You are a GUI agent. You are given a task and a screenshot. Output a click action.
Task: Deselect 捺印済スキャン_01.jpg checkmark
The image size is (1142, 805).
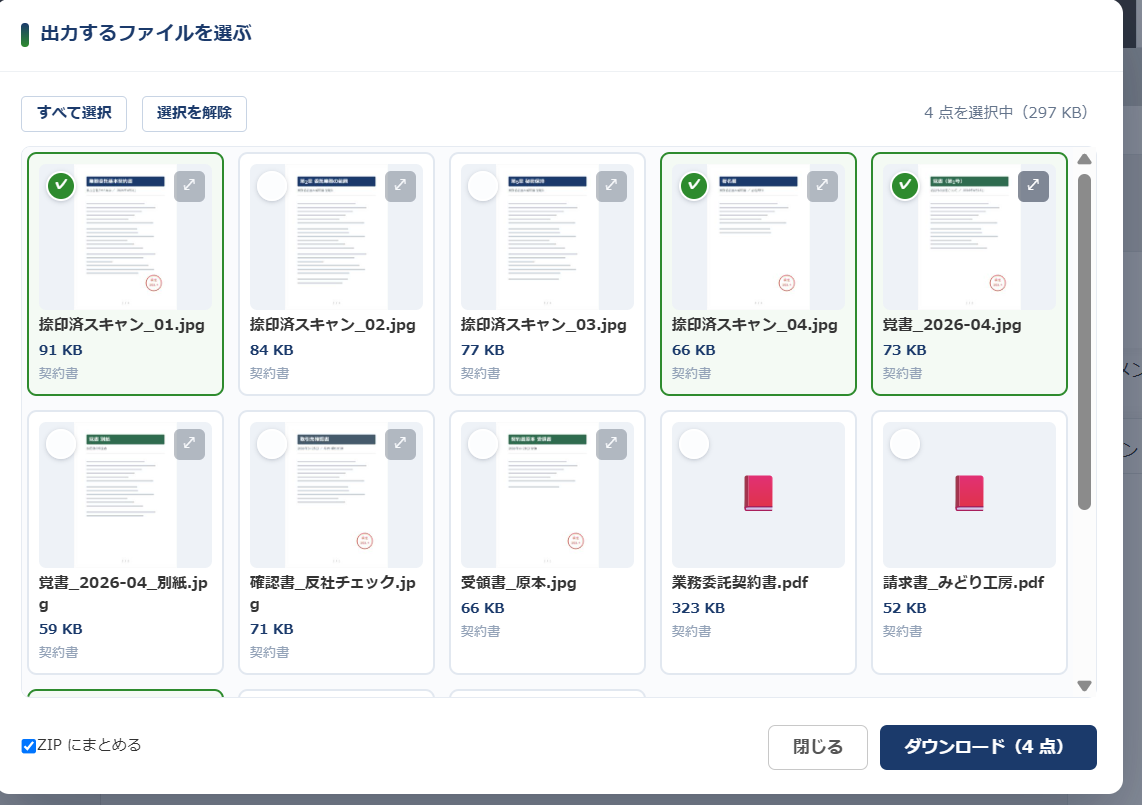(x=61, y=186)
